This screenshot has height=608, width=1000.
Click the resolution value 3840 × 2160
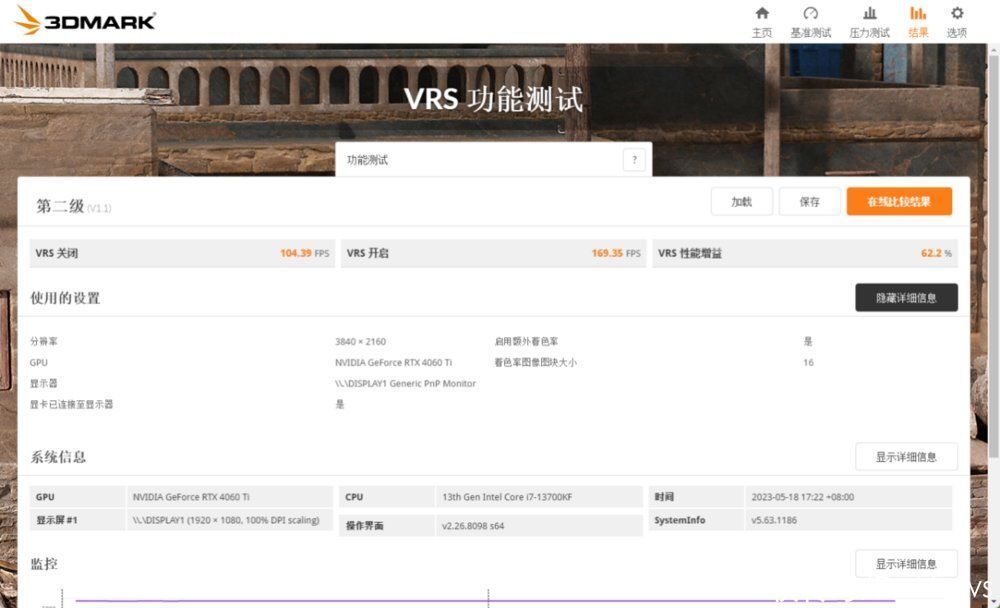360,341
